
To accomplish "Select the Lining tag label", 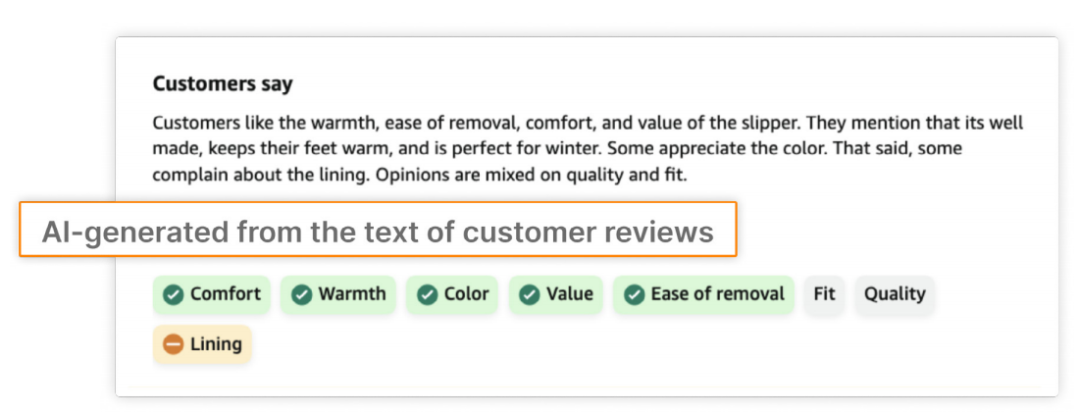I will click(216, 344).
